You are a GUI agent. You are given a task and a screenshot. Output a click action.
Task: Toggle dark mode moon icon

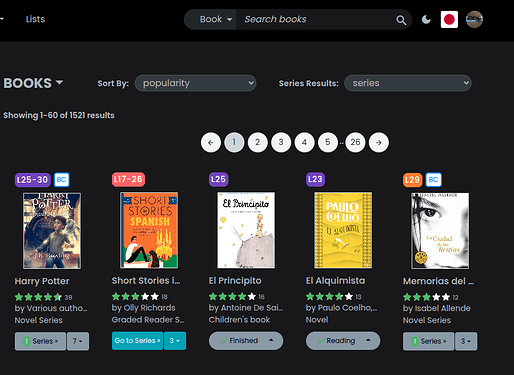426,20
